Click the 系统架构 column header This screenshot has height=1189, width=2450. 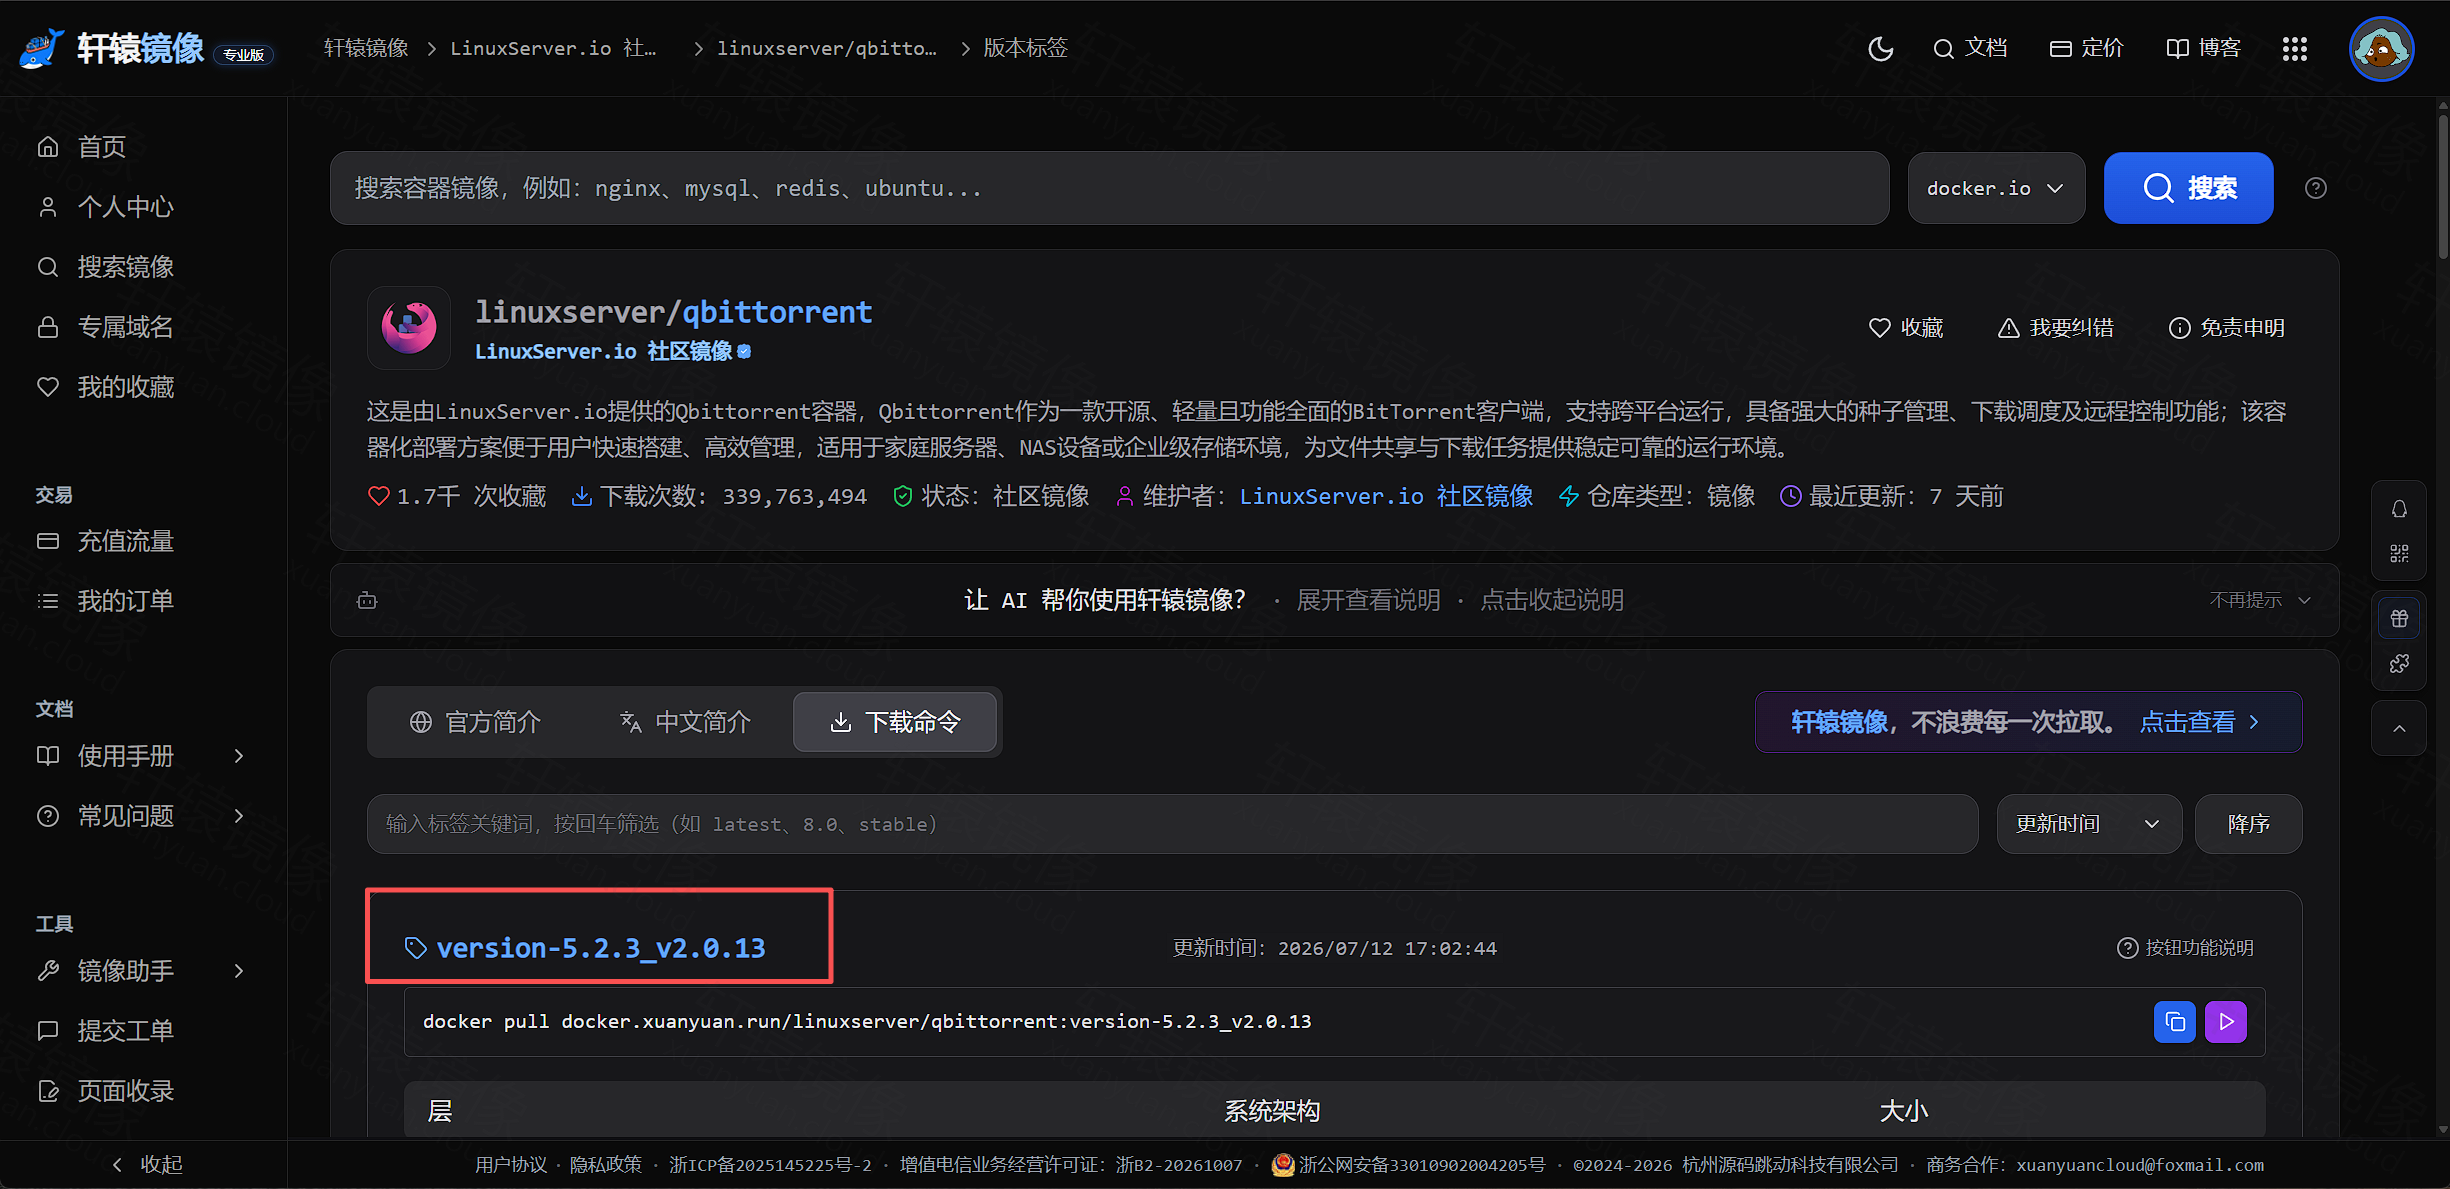point(1272,1111)
